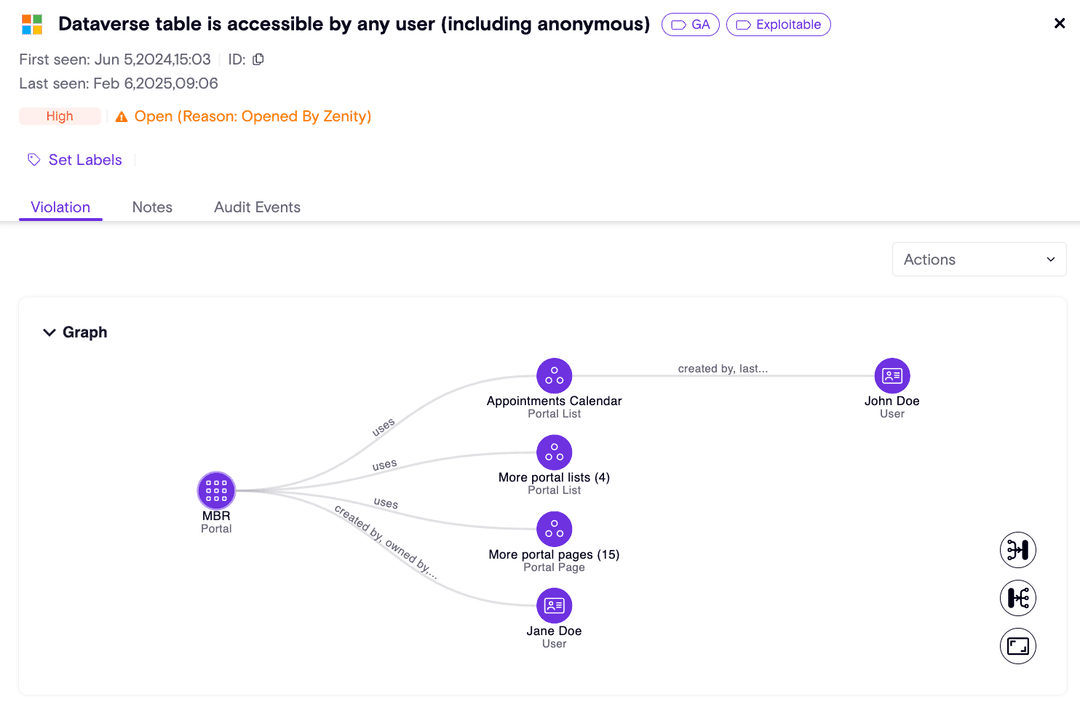Click the expand graph nodes icon button

click(x=1018, y=598)
